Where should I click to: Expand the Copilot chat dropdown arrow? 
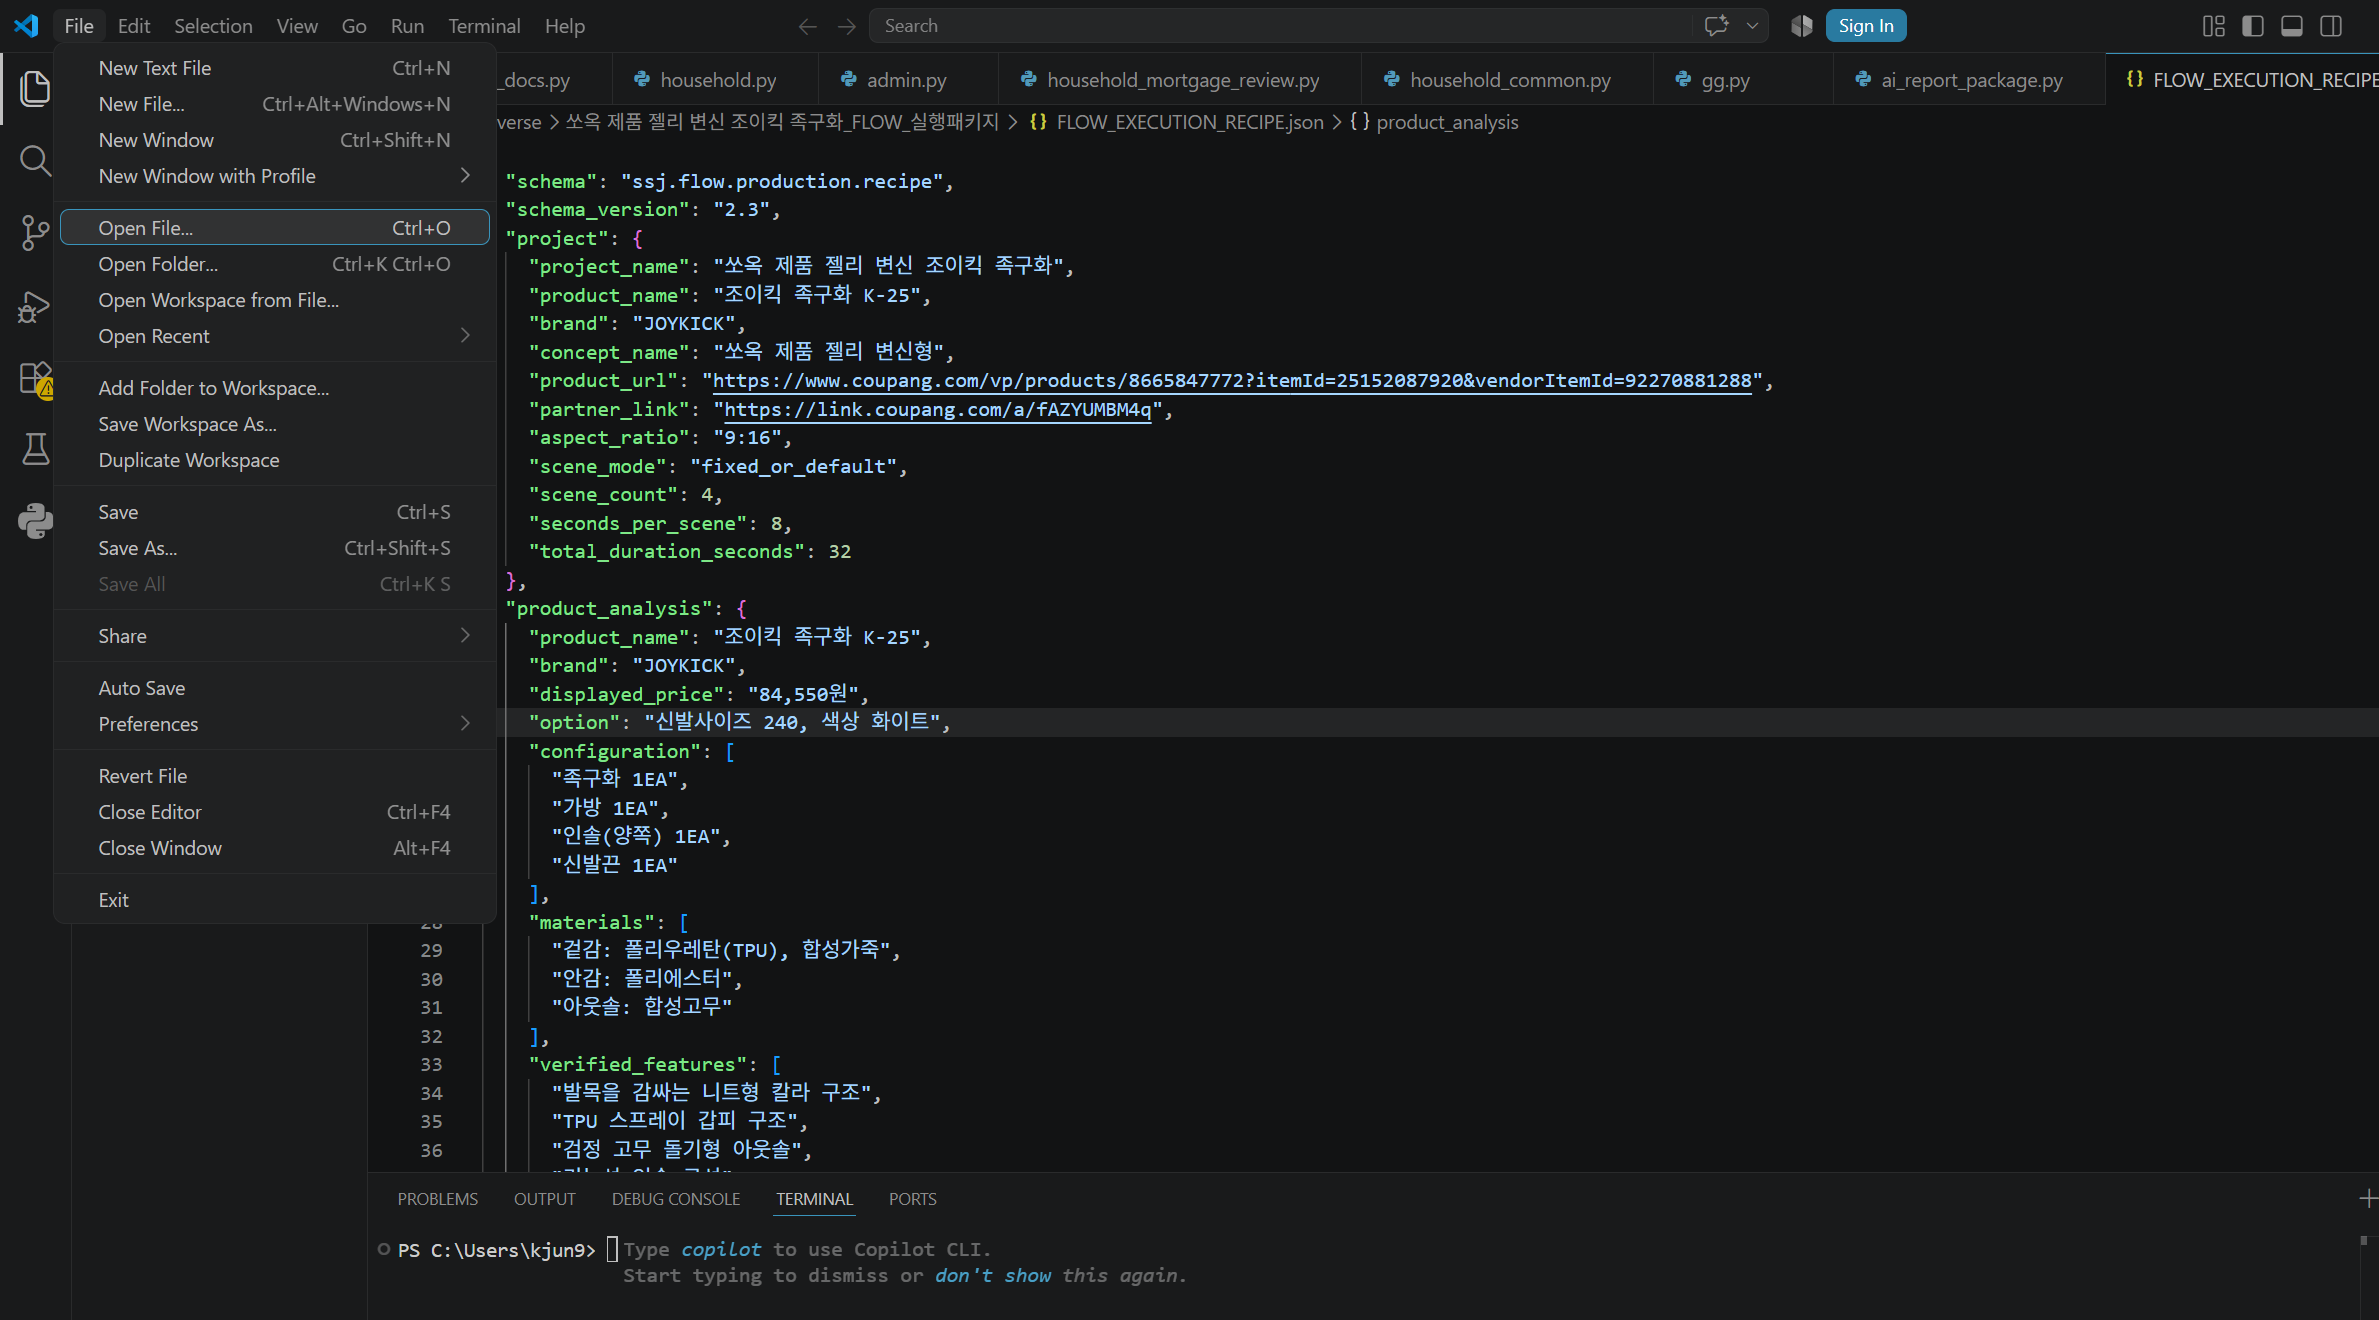[1752, 26]
